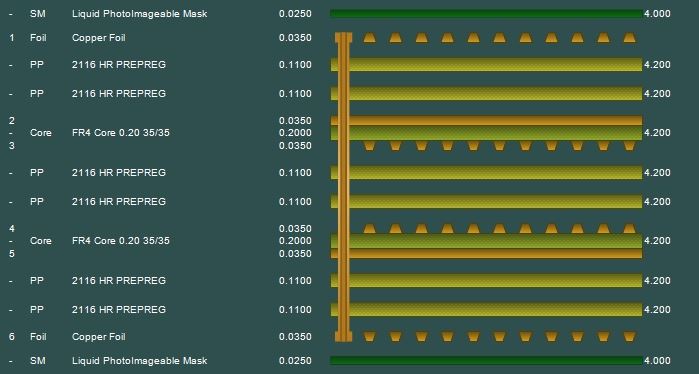
Task: Click the SM label in the row below layer 6
Action: (x=37, y=361)
